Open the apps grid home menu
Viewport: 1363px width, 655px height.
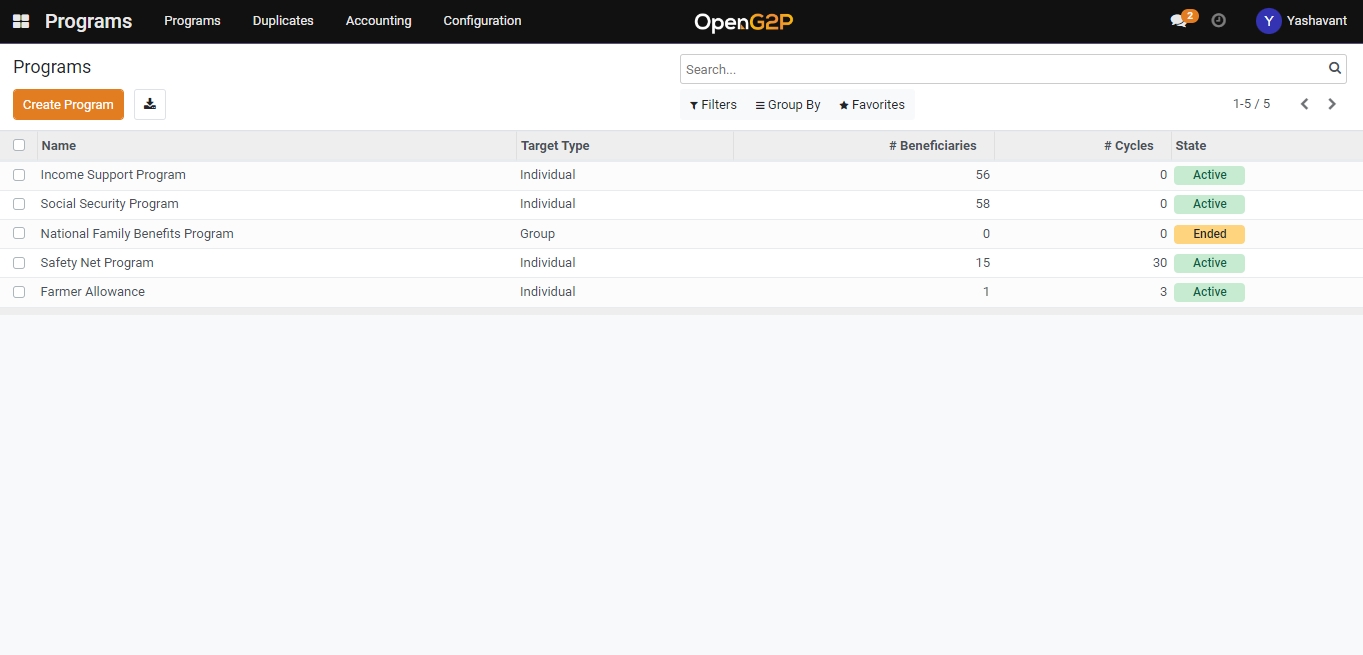(x=21, y=21)
